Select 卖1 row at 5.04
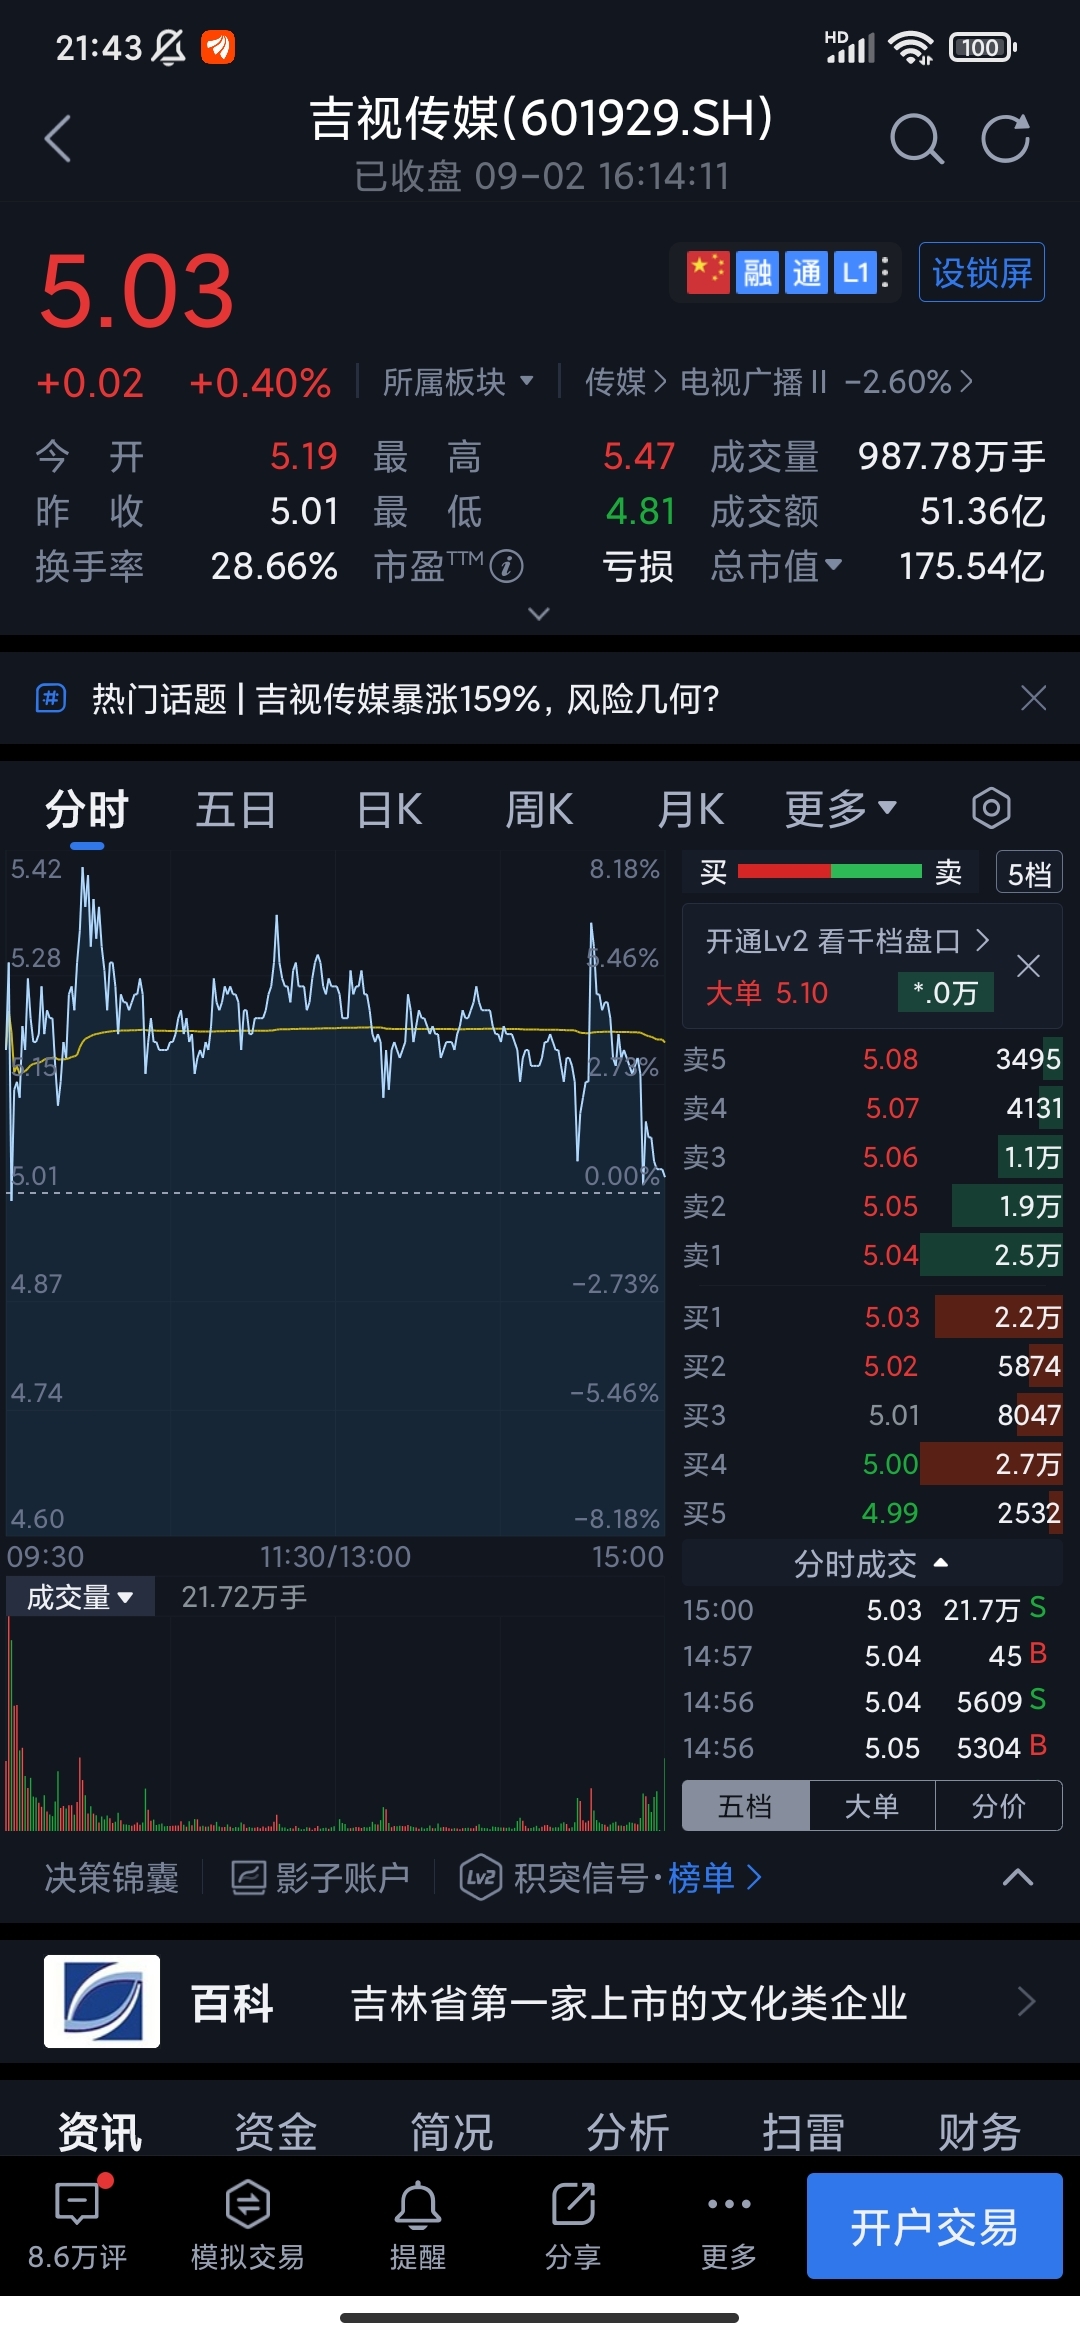The width and height of the screenshot is (1080, 2340). (872, 1255)
